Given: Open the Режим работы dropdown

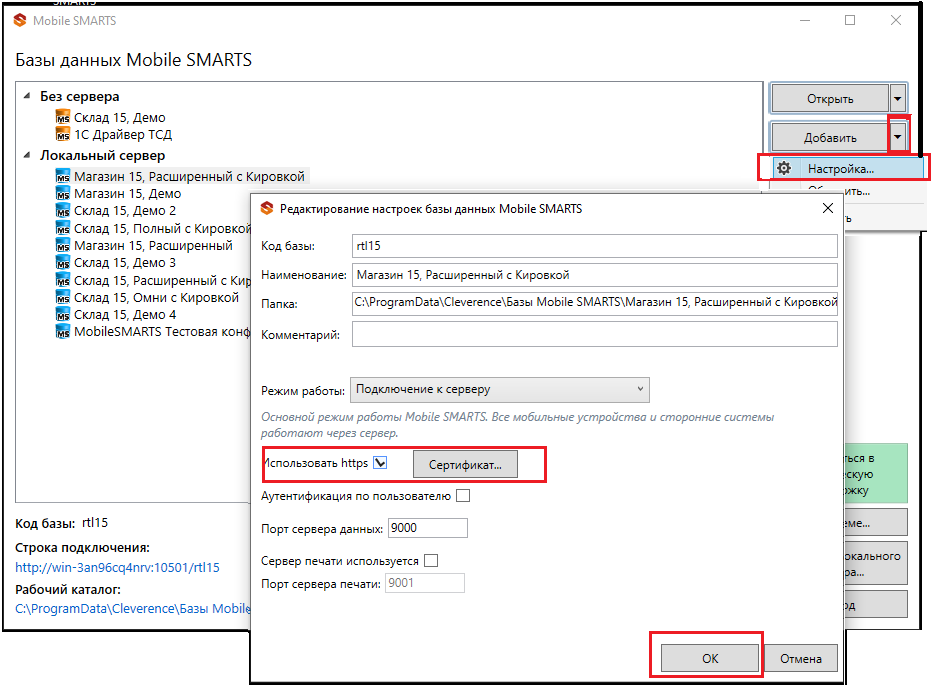Looking at the screenshot, I should [x=500, y=390].
